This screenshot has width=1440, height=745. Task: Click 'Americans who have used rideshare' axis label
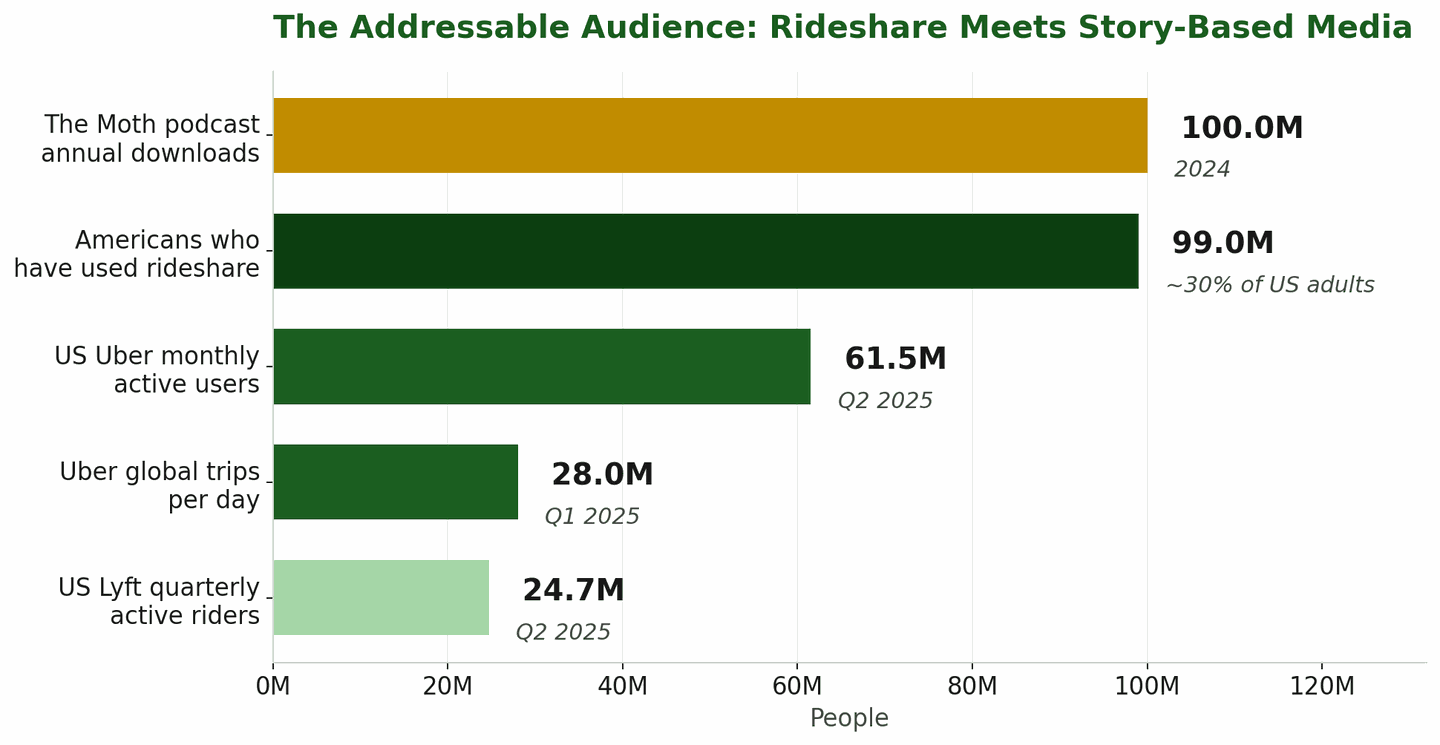(136, 255)
